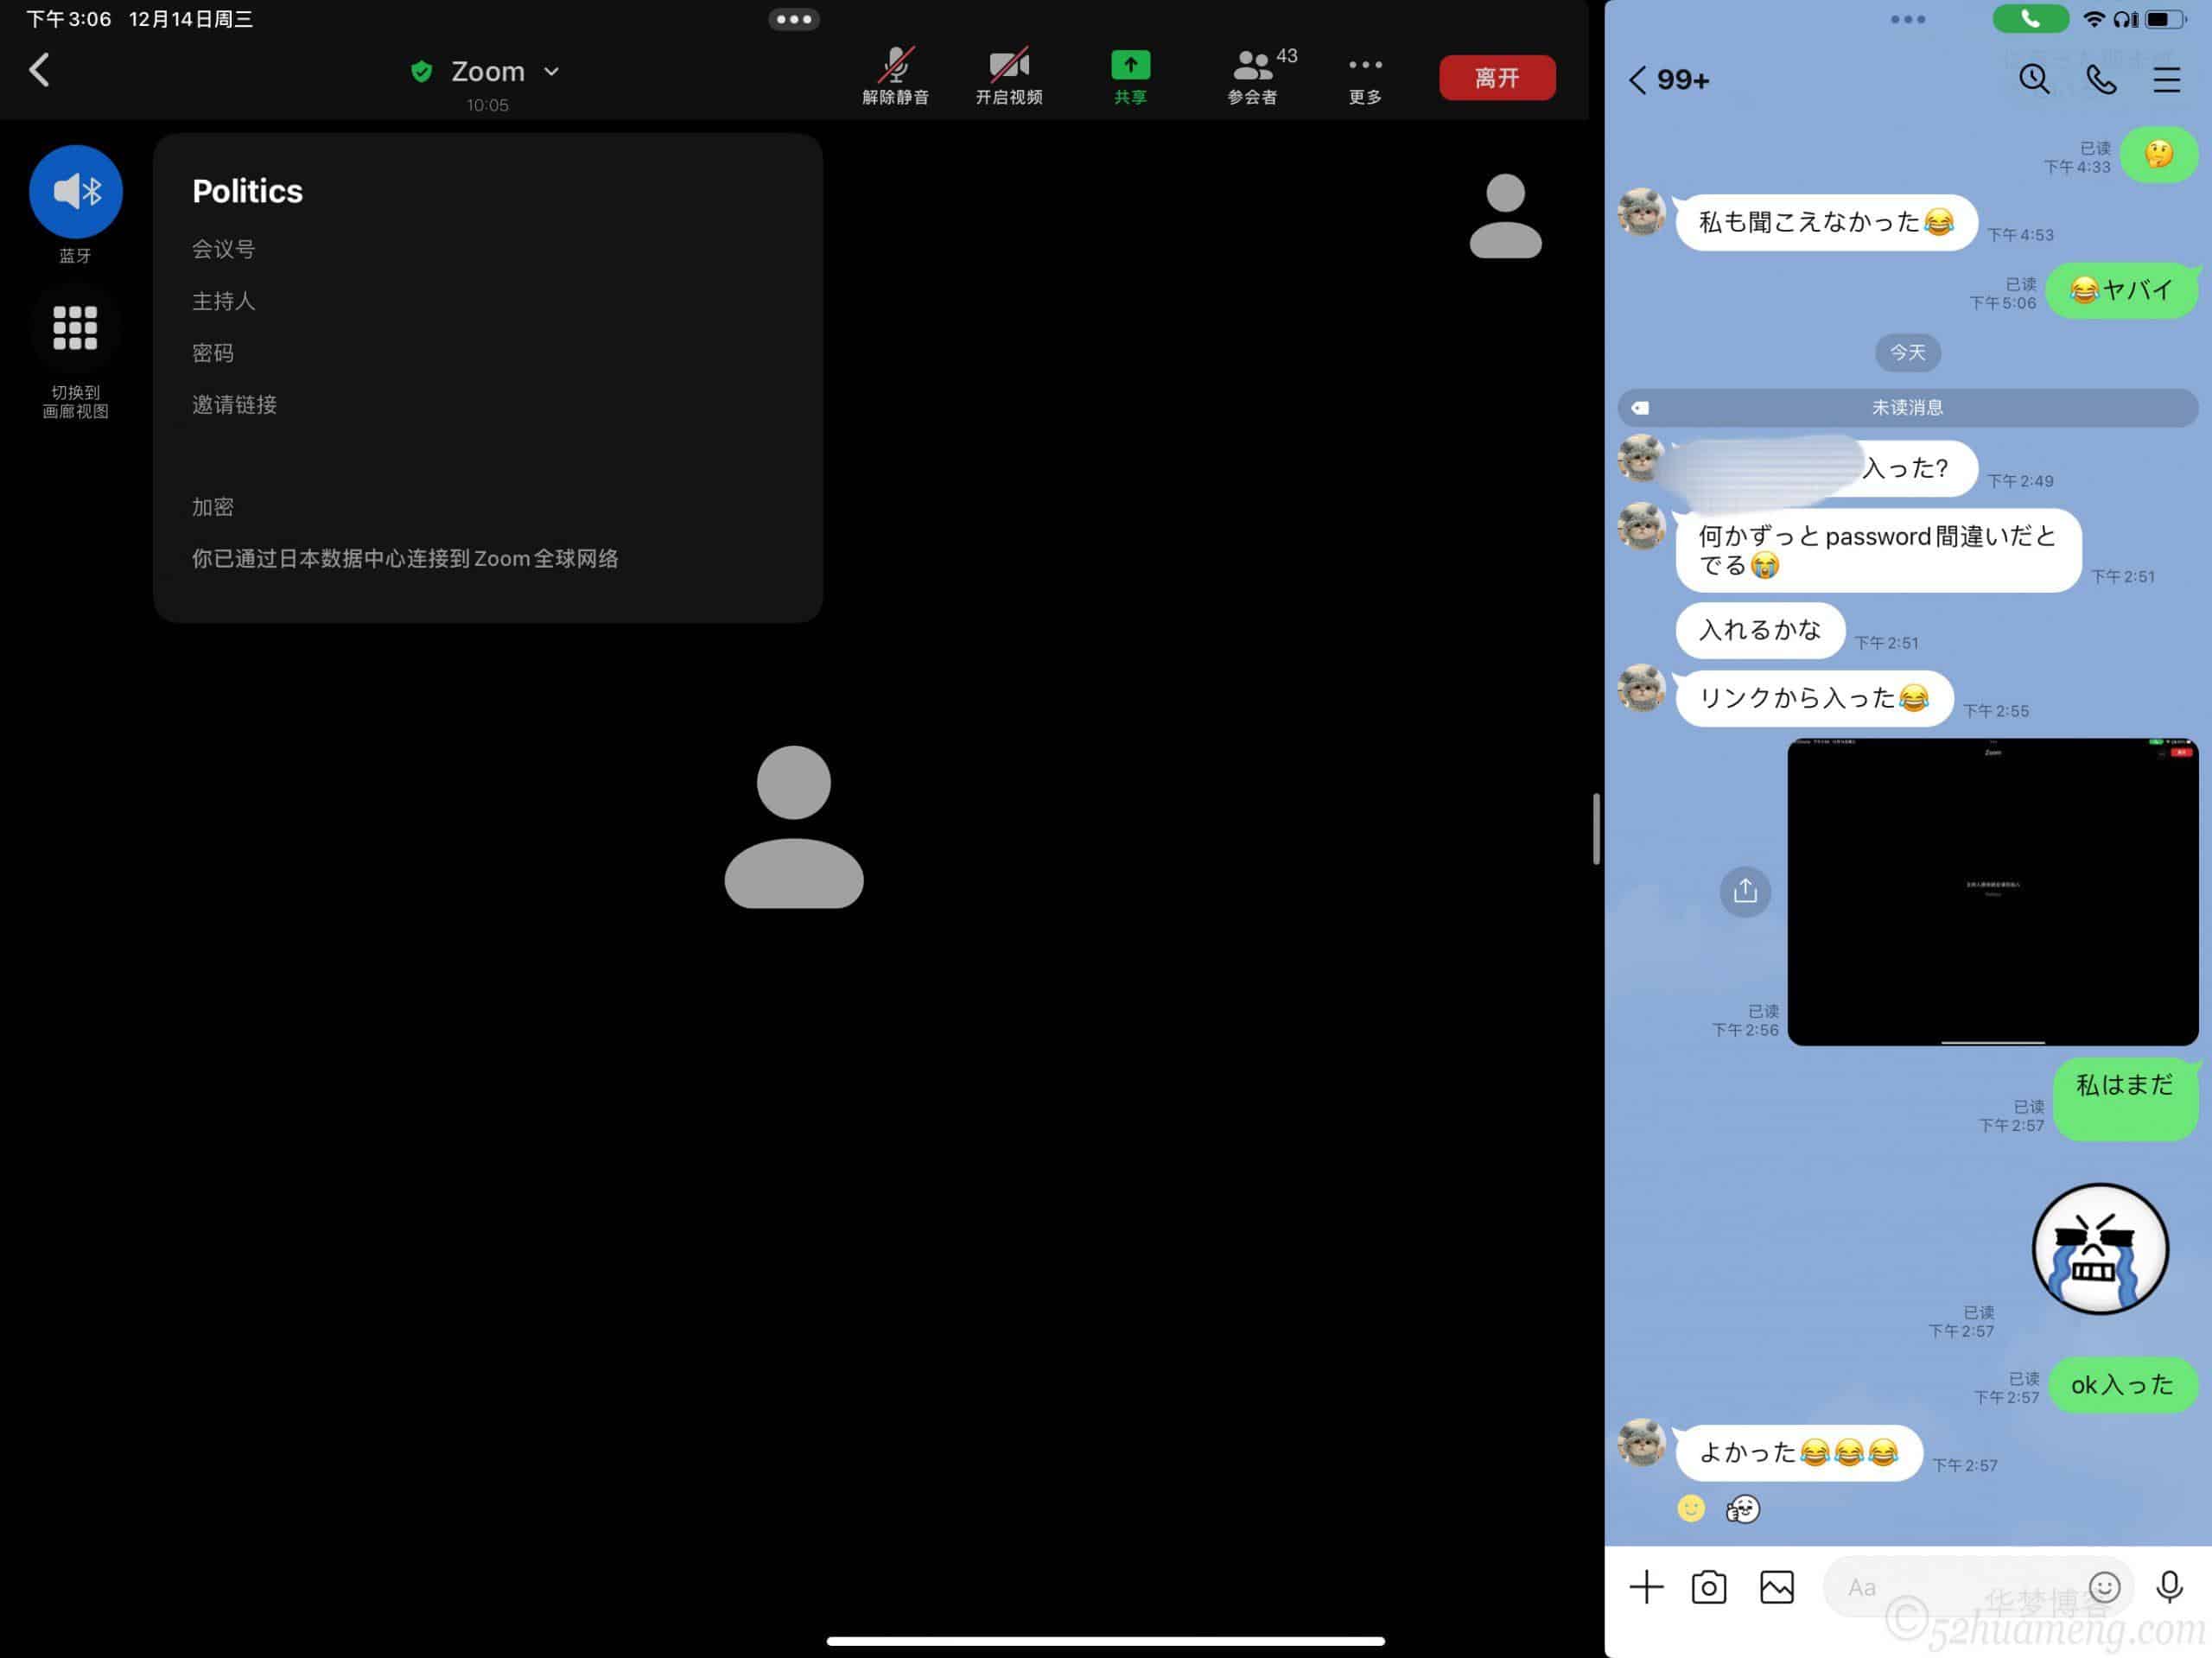Image resolution: width=2212 pixels, height=1658 pixels.
Task: Open photo gallery icon in LINE input bar
Action: [1776, 1586]
